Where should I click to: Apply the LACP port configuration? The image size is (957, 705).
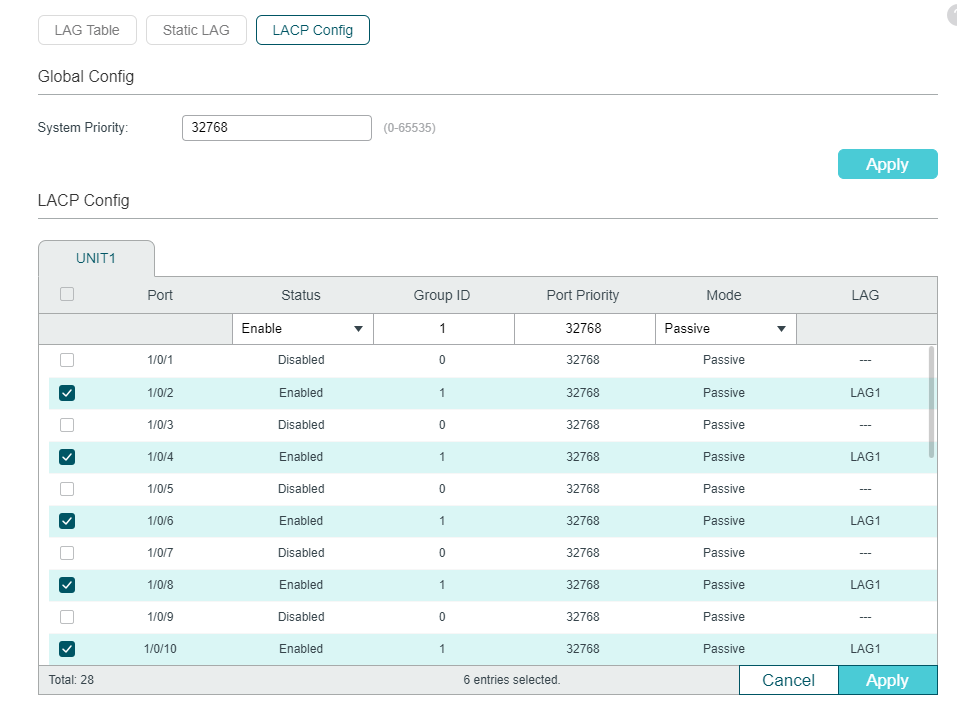[887, 680]
